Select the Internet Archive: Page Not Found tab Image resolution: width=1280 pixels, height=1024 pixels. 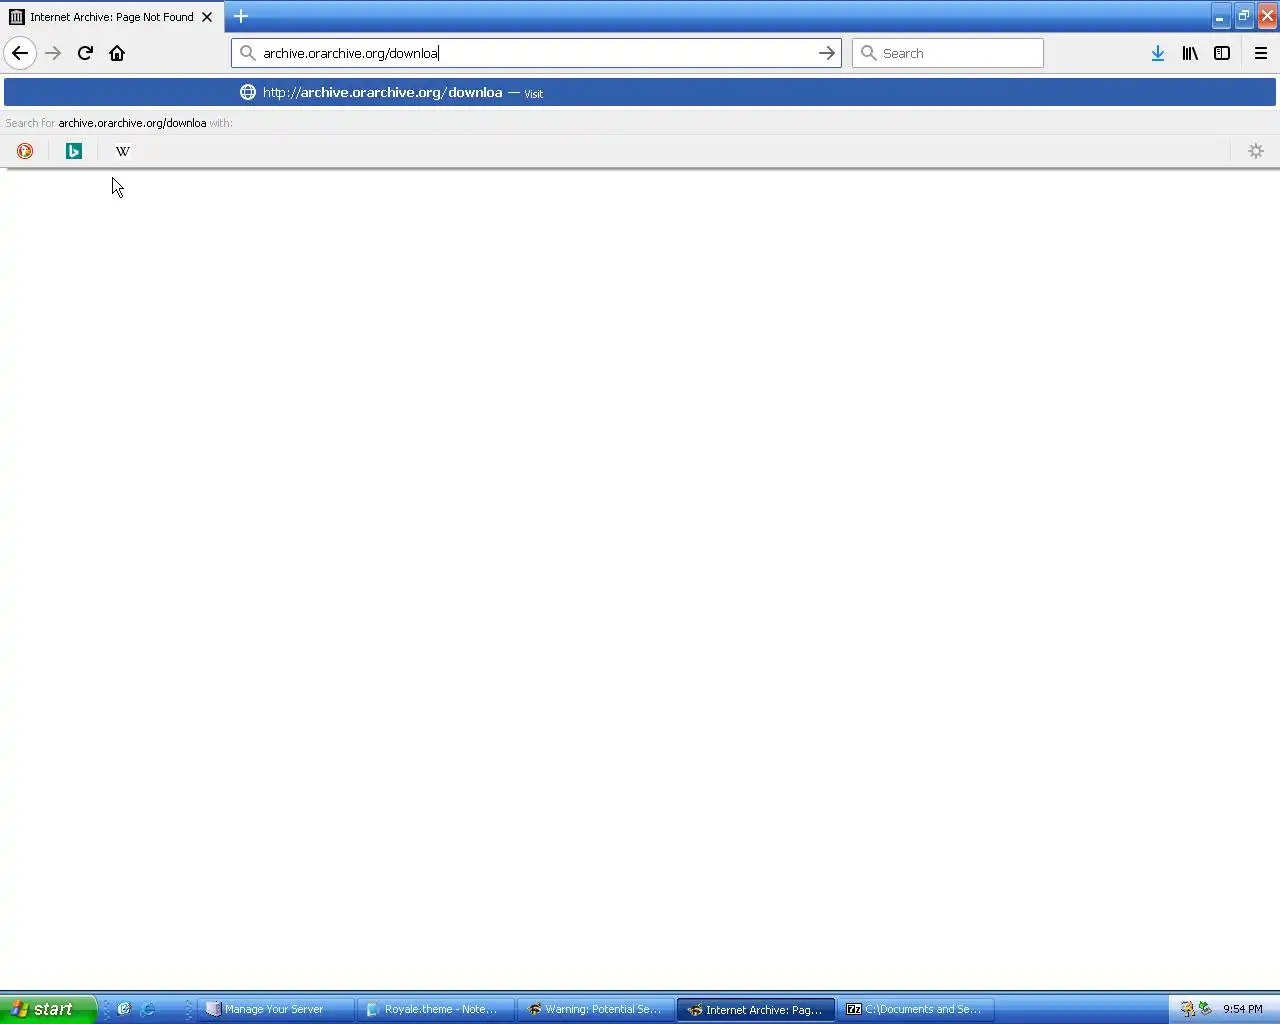(111, 17)
